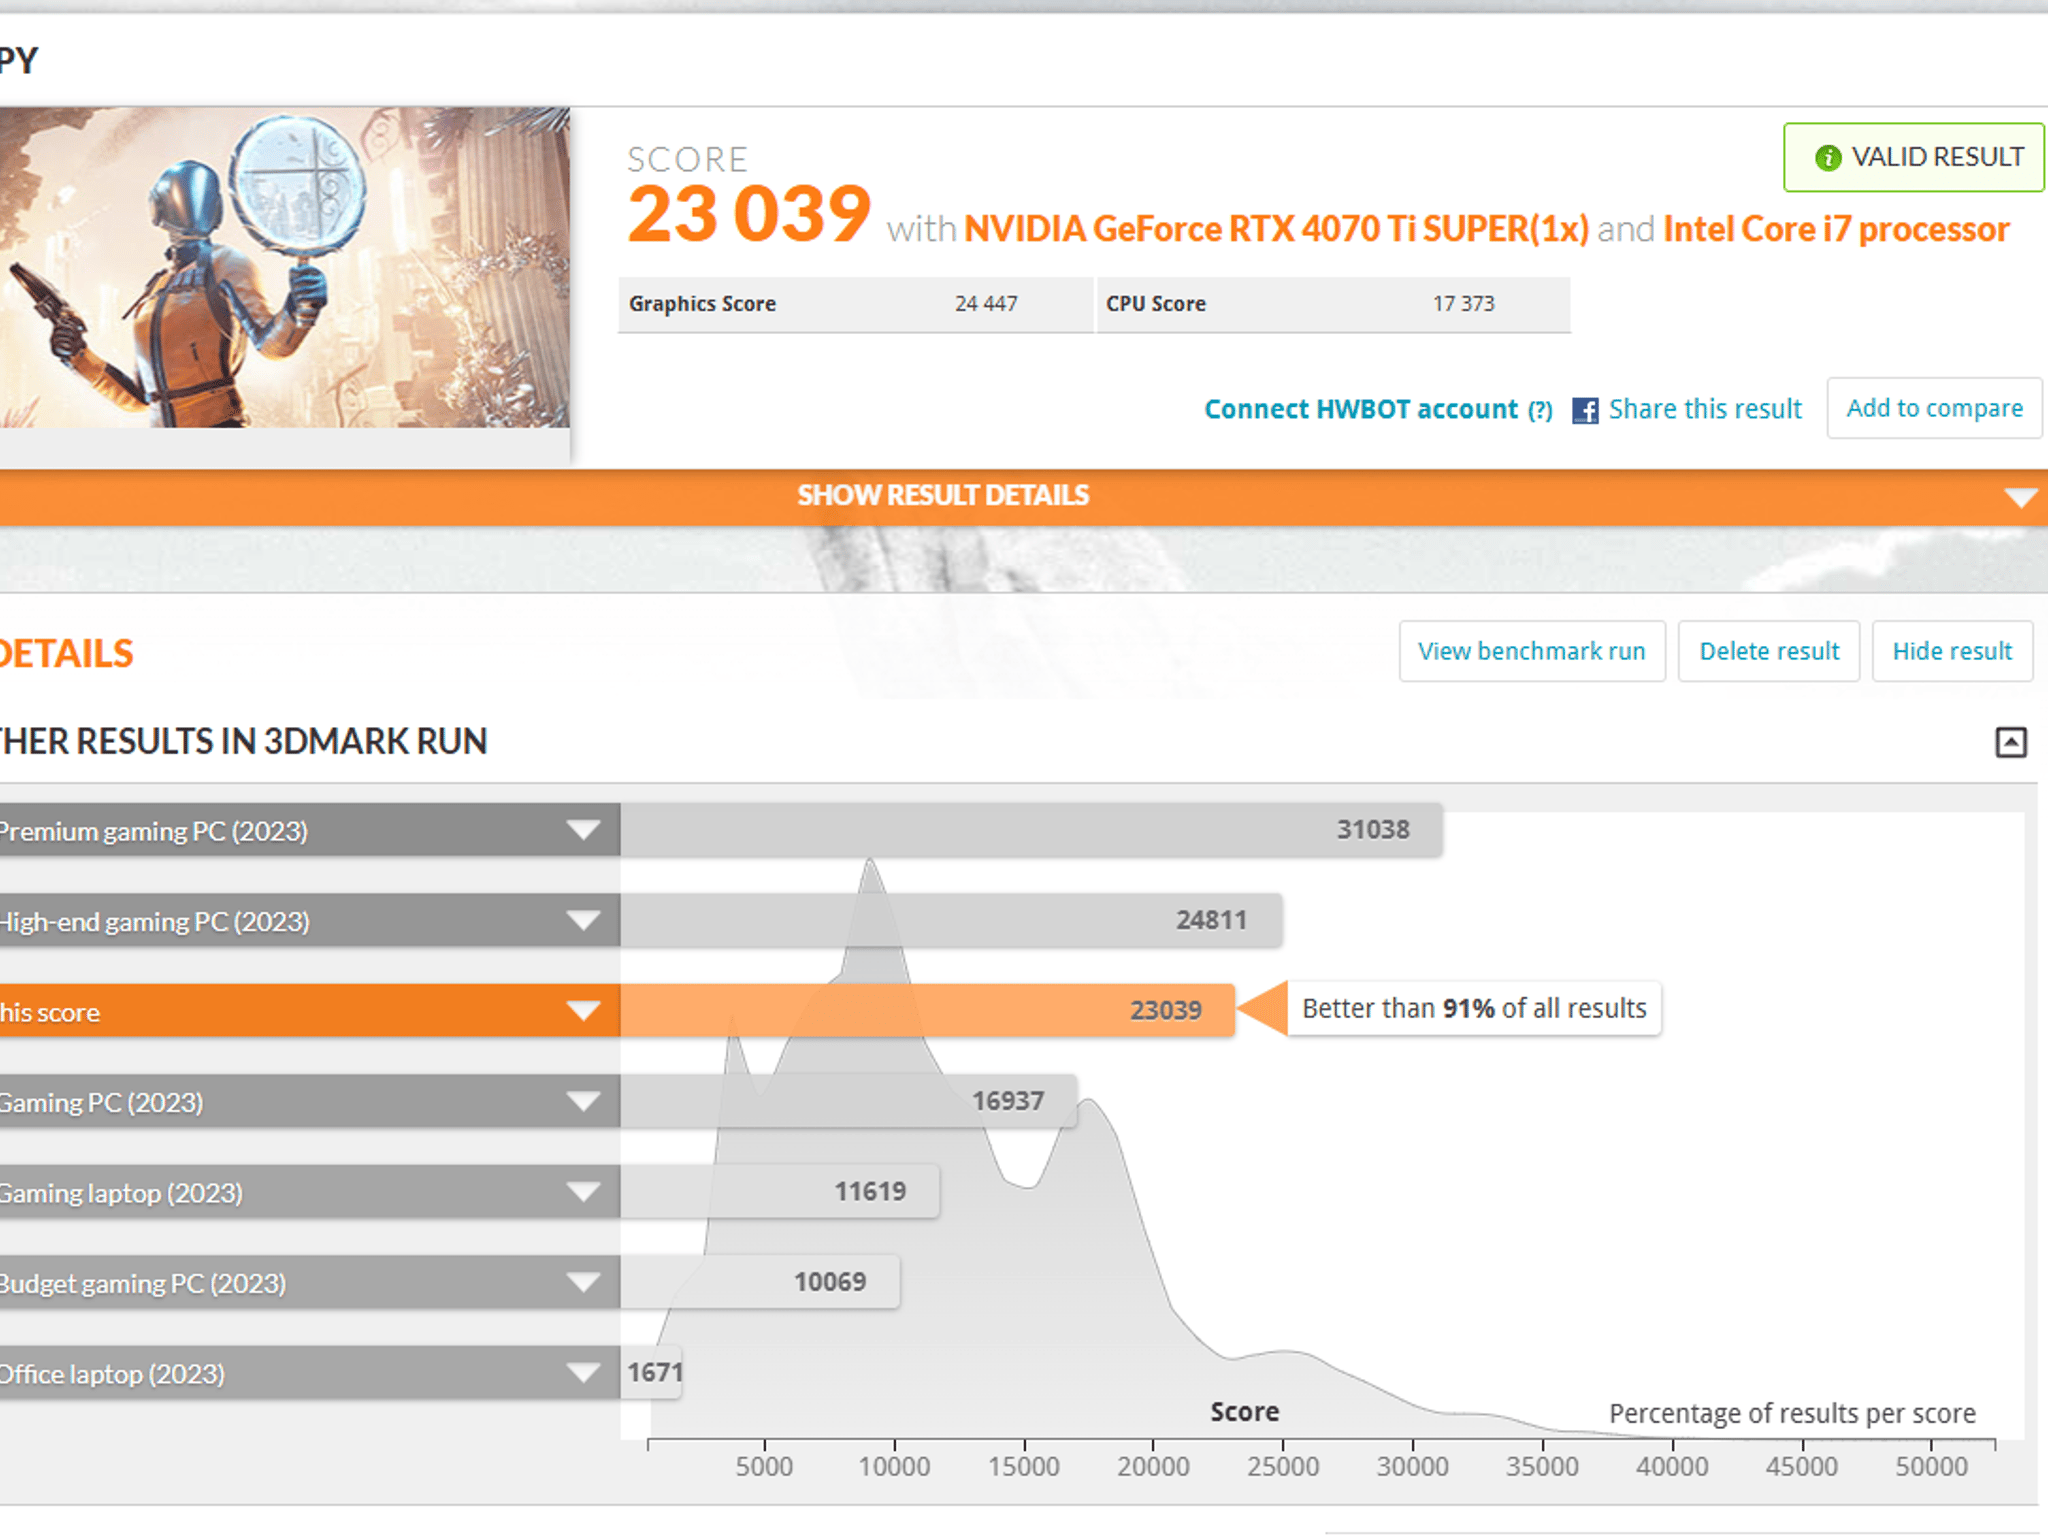
Task: Click the View benchmark run button
Action: [x=1532, y=651]
